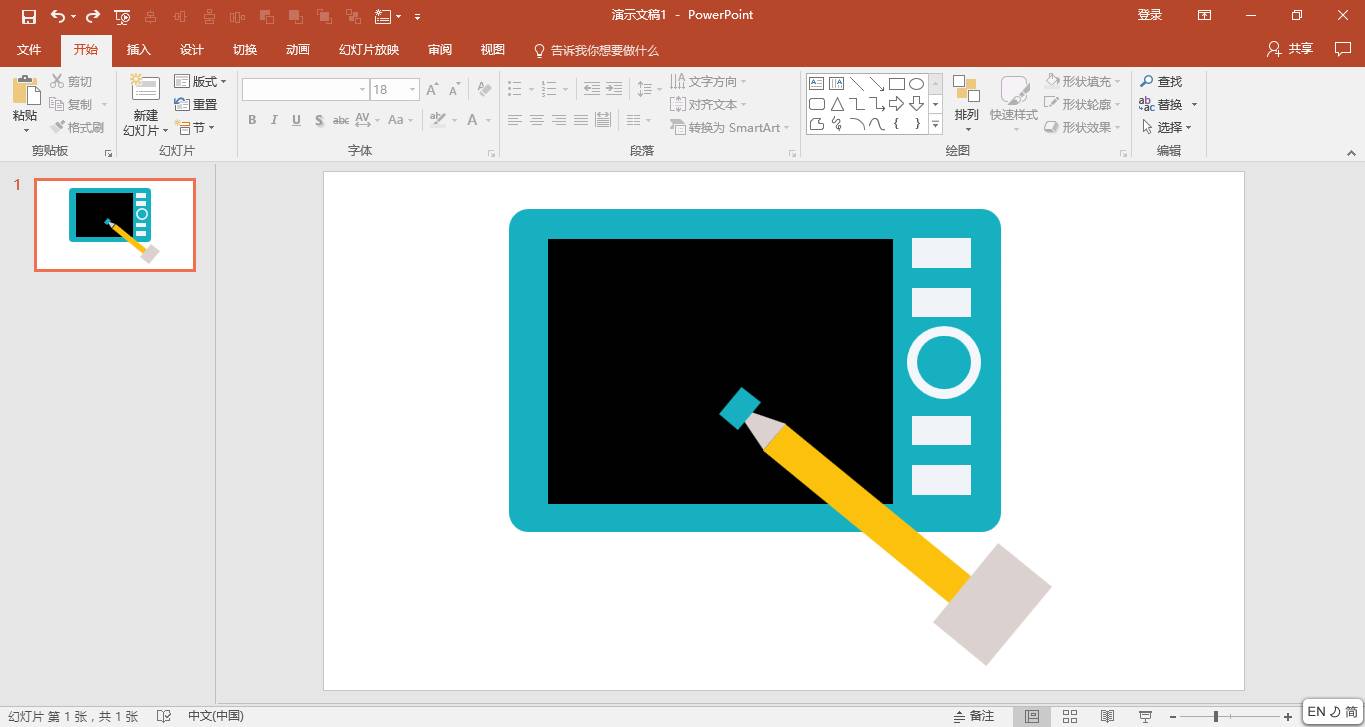Choose the down arrow shape in gallery

click(x=916, y=104)
